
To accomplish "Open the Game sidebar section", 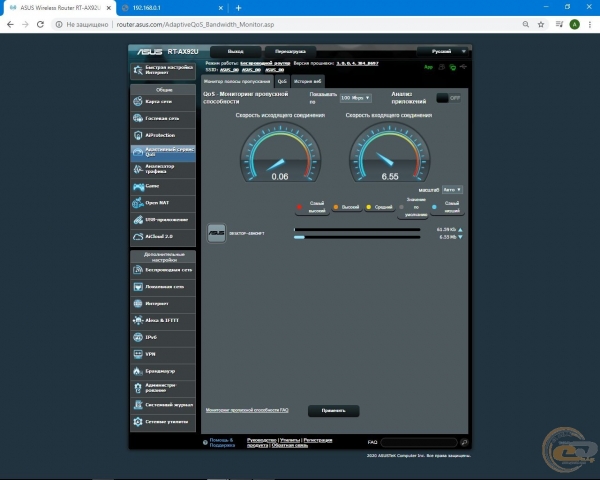I will click(x=163, y=186).
